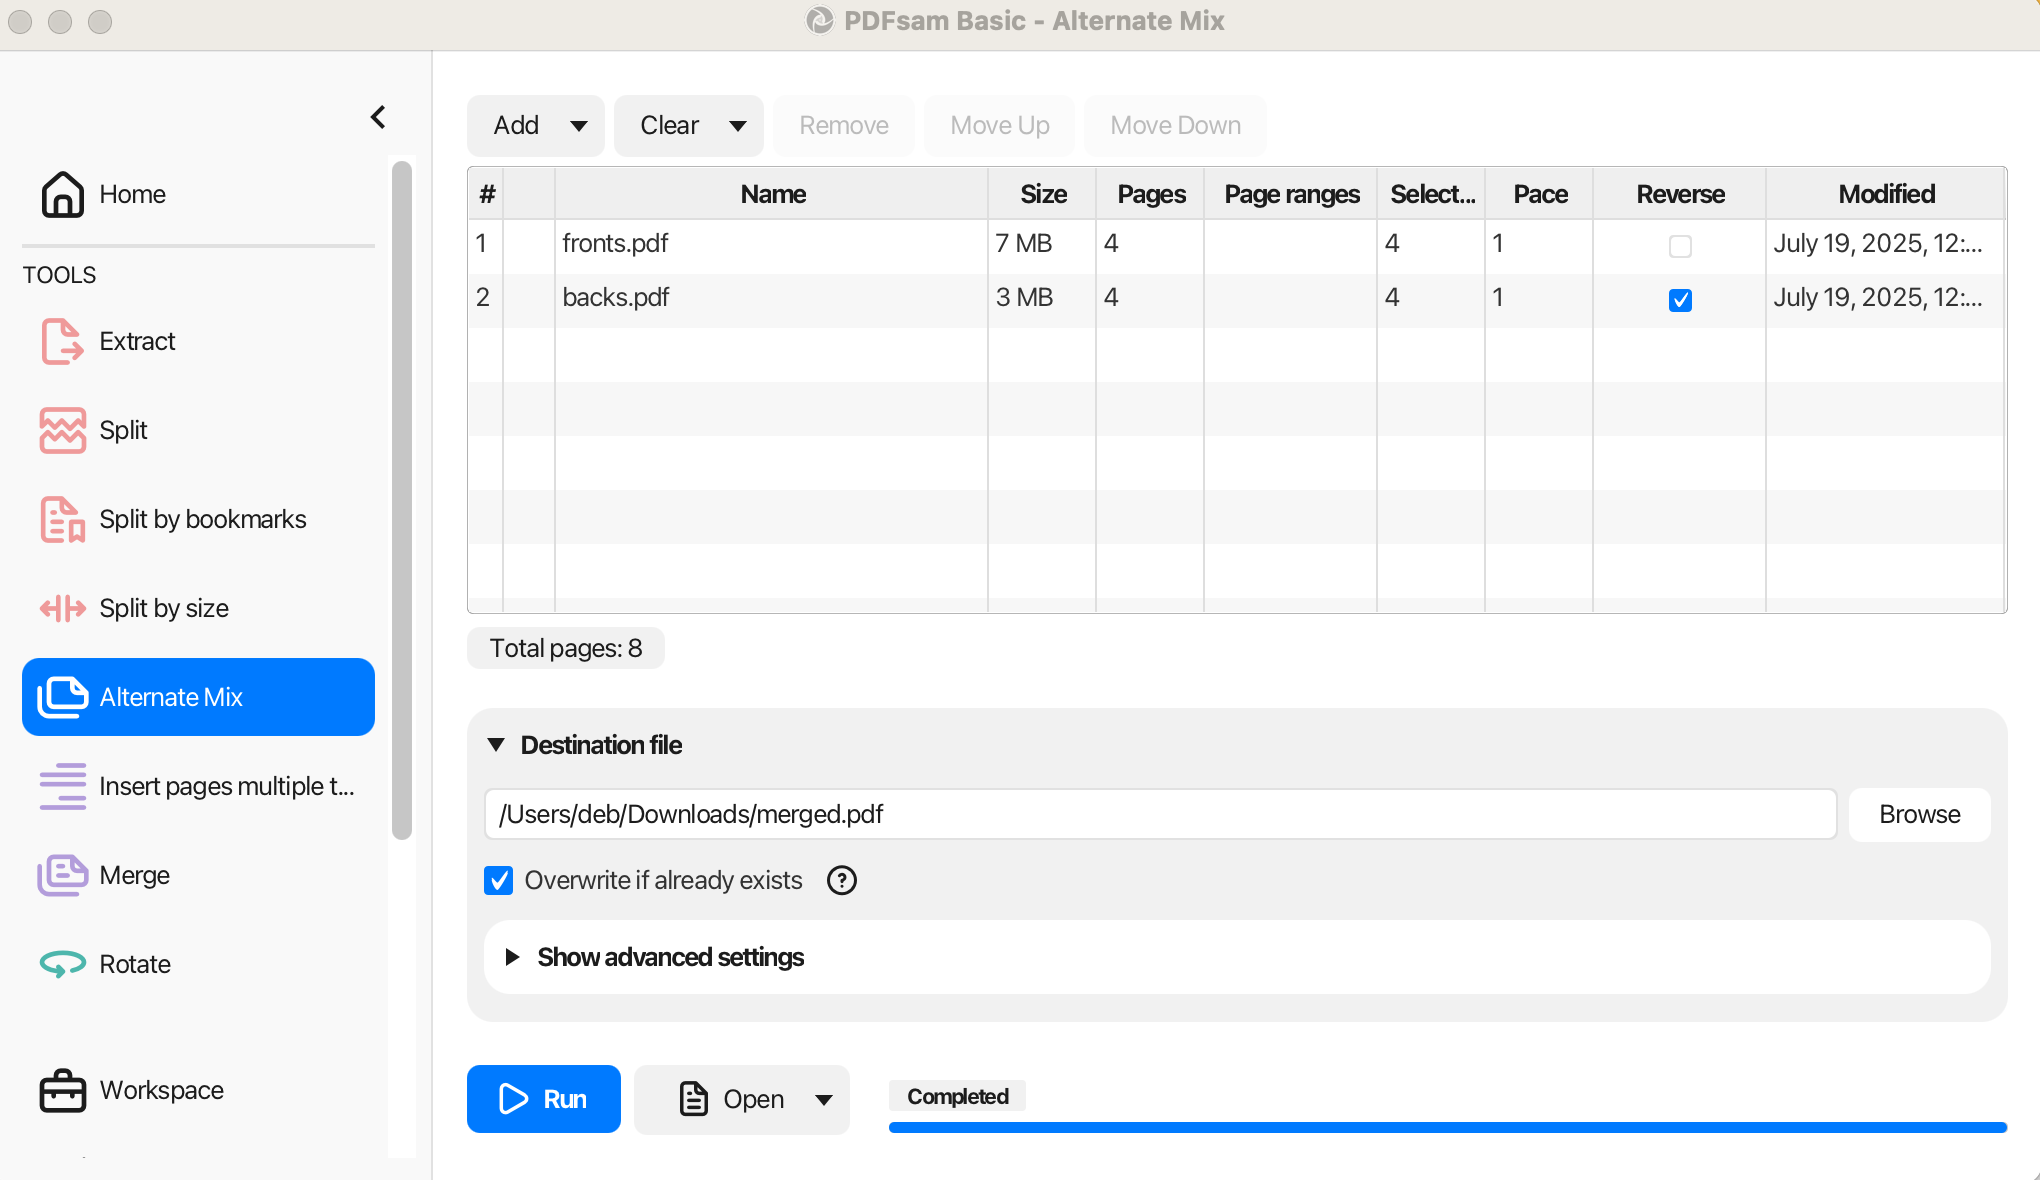
Task: Click the help icon beside Overwrite option
Action: (x=842, y=880)
